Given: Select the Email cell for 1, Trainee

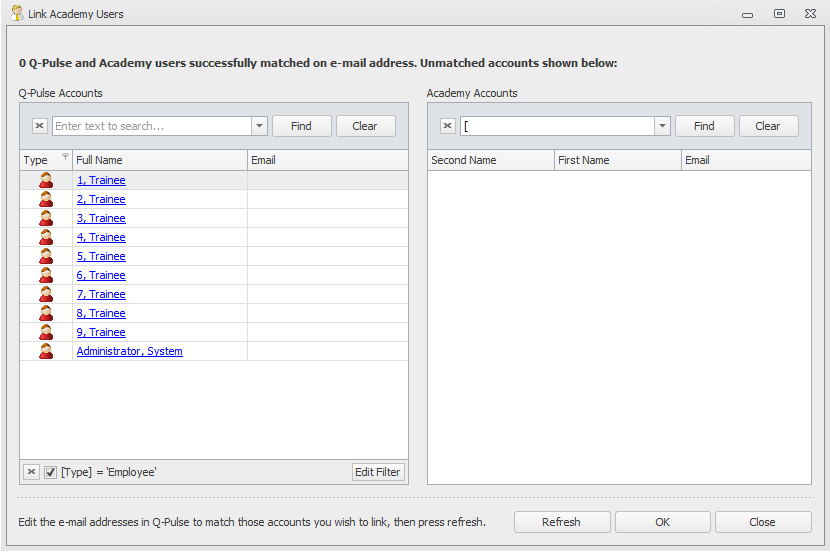Looking at the screenshot, I should pyautogui.click(x=328, y=180).
